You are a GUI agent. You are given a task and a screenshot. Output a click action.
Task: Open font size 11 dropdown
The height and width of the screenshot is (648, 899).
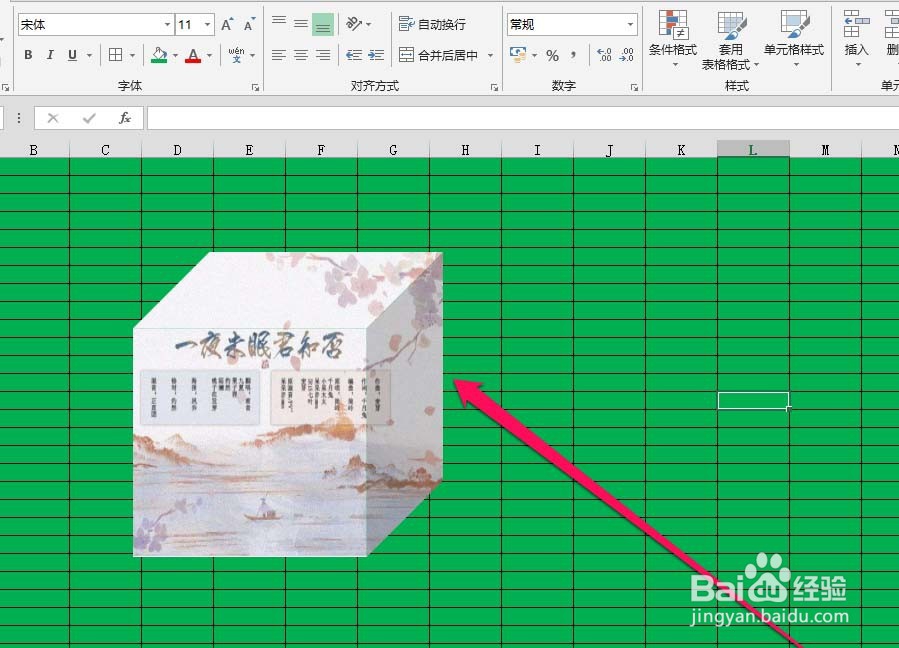pos(208,25)
